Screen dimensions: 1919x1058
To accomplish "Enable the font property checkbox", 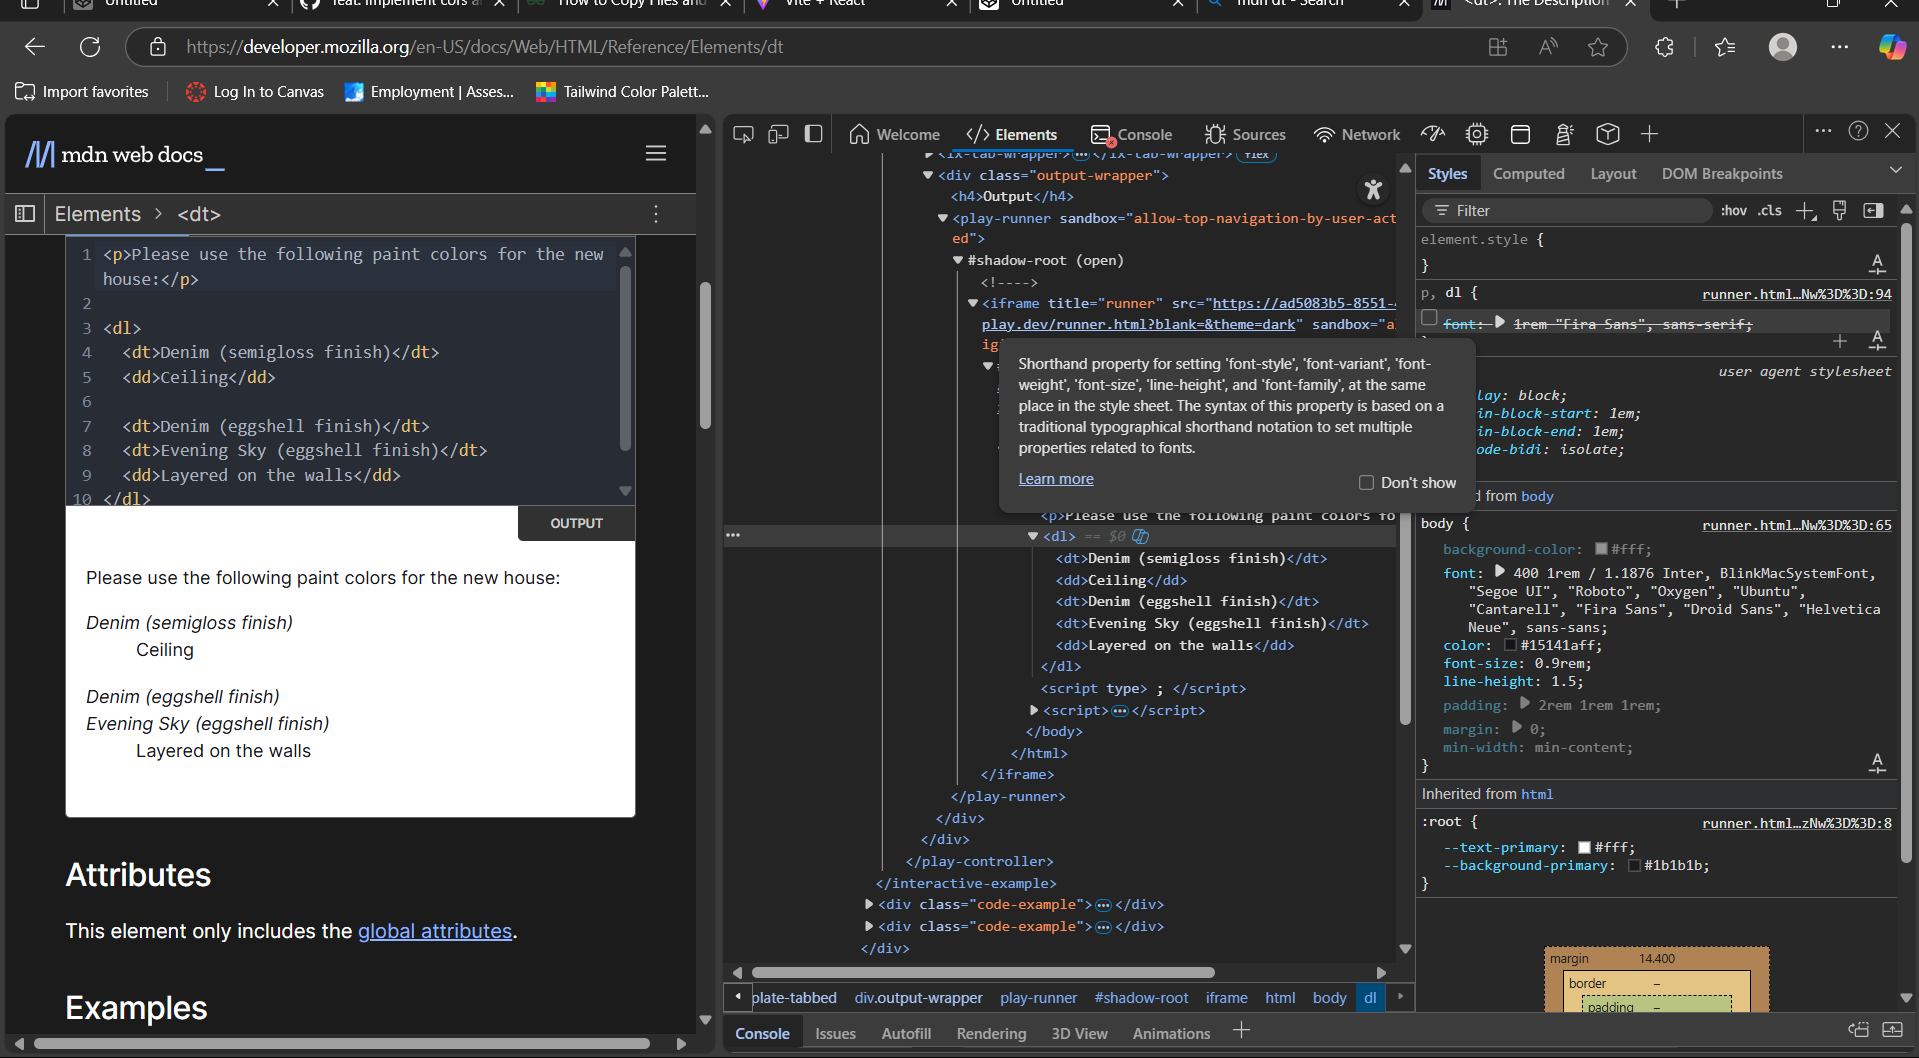I will coord(1429,318).
